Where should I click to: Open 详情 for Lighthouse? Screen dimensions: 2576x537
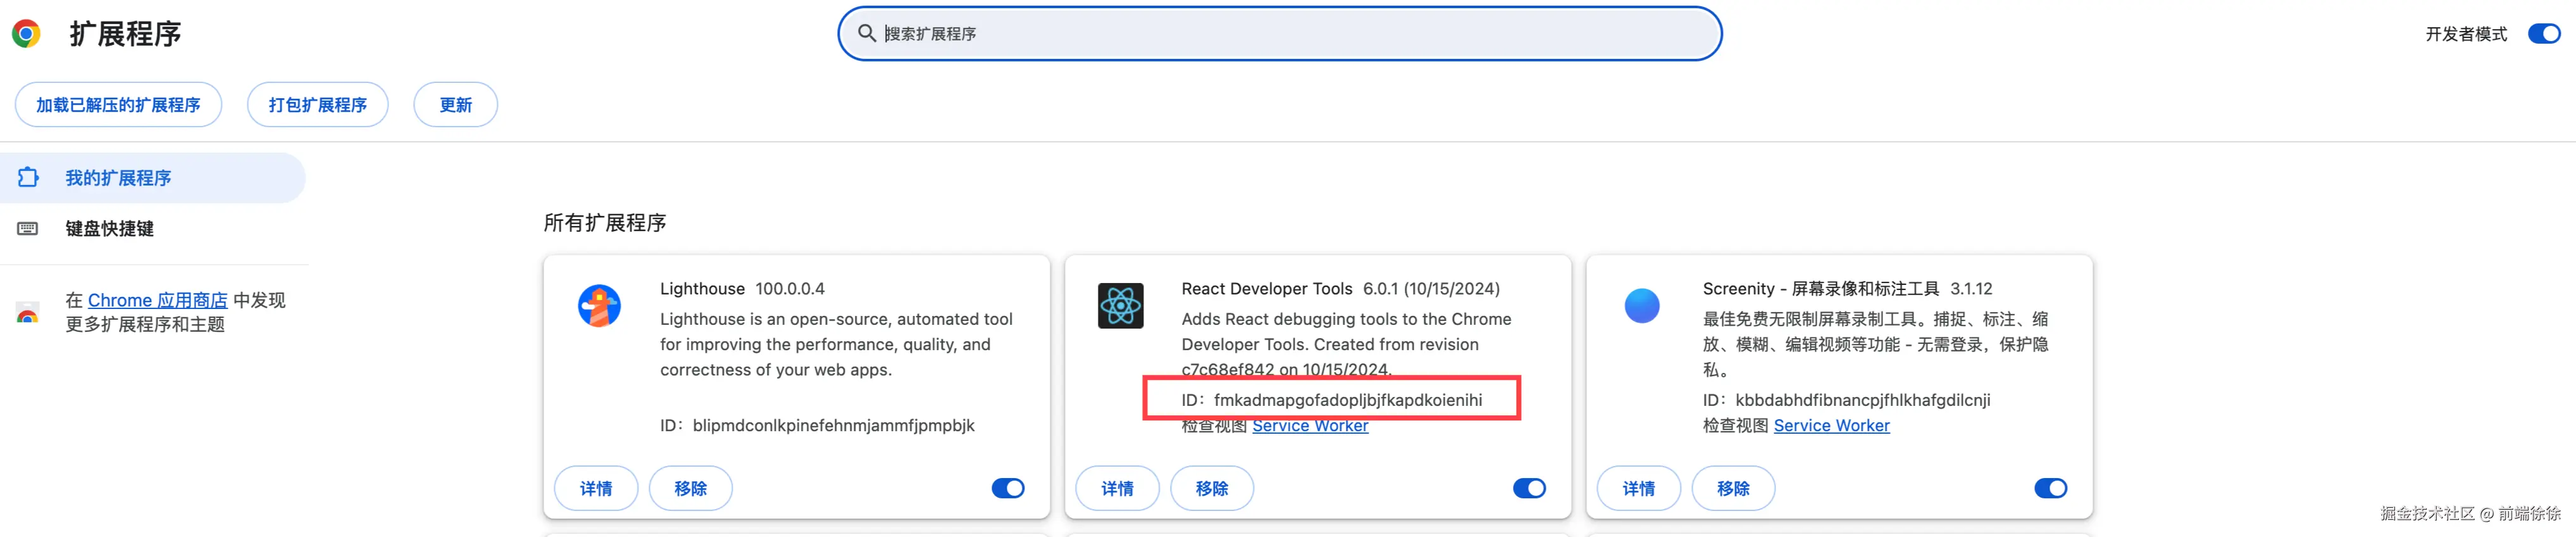tap(596, 488)
